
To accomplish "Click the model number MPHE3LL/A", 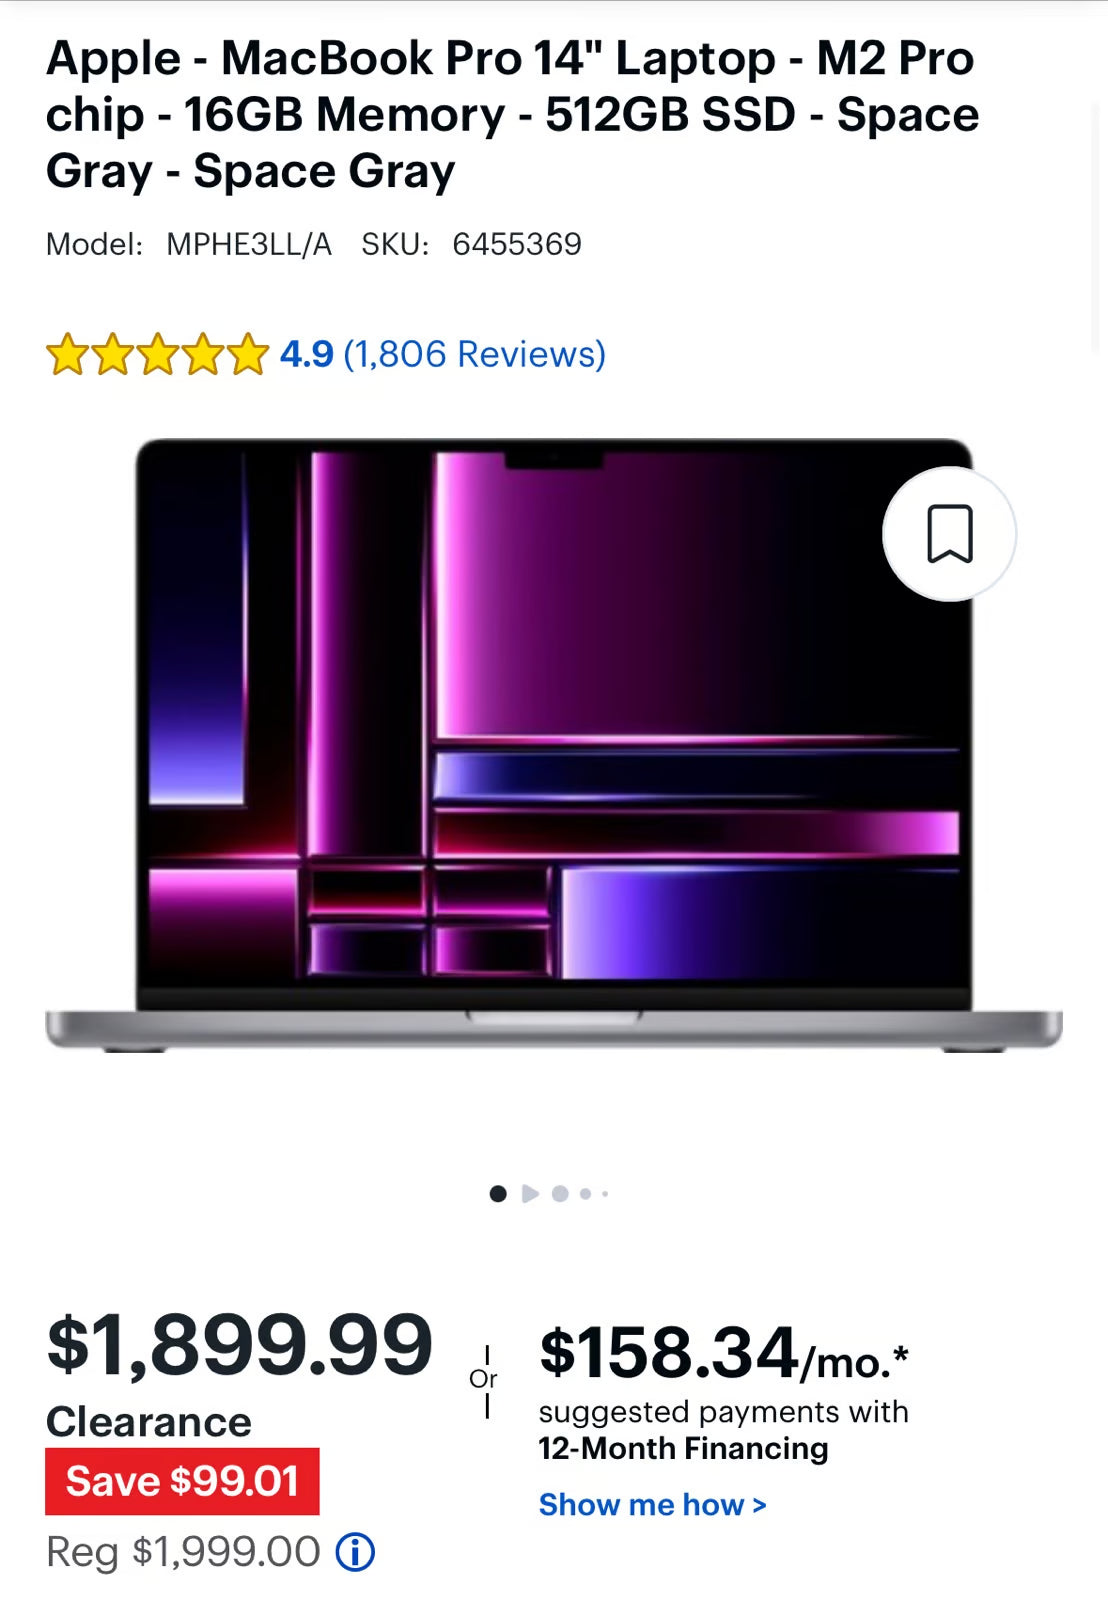I will 249,244.
